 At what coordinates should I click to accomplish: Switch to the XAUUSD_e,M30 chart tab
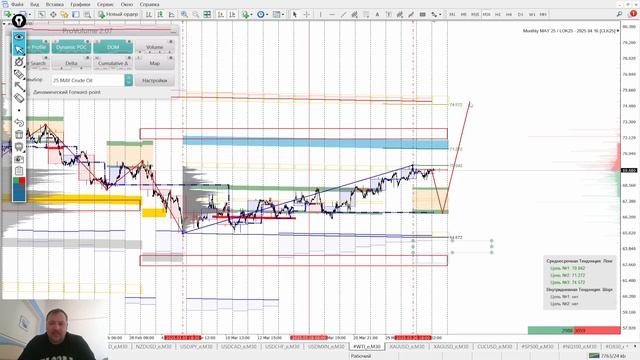pos(407,347)
